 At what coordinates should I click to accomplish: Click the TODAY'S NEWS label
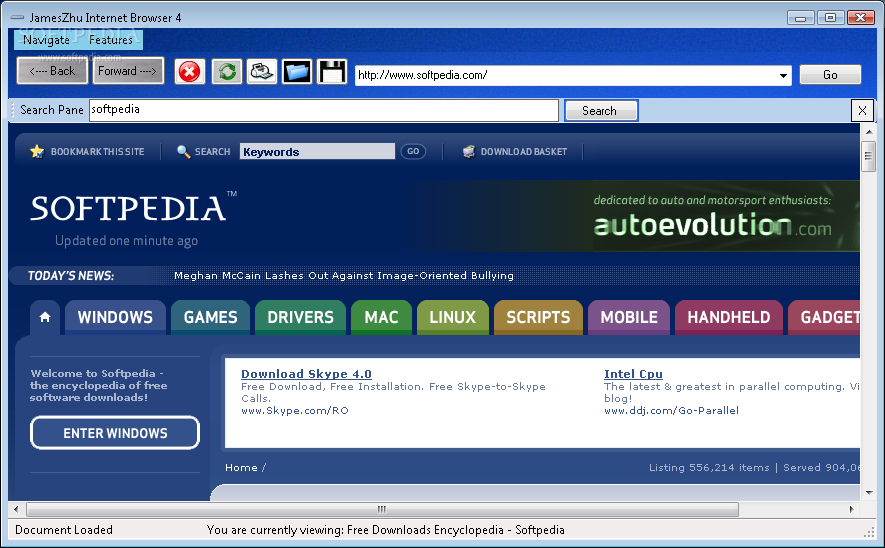point(71,275)
